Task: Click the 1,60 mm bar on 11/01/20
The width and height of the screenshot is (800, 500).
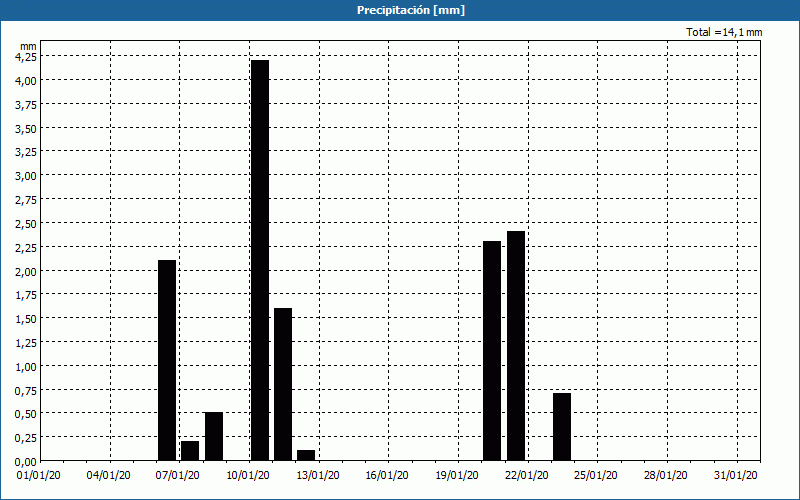Action: pos(283,384)
